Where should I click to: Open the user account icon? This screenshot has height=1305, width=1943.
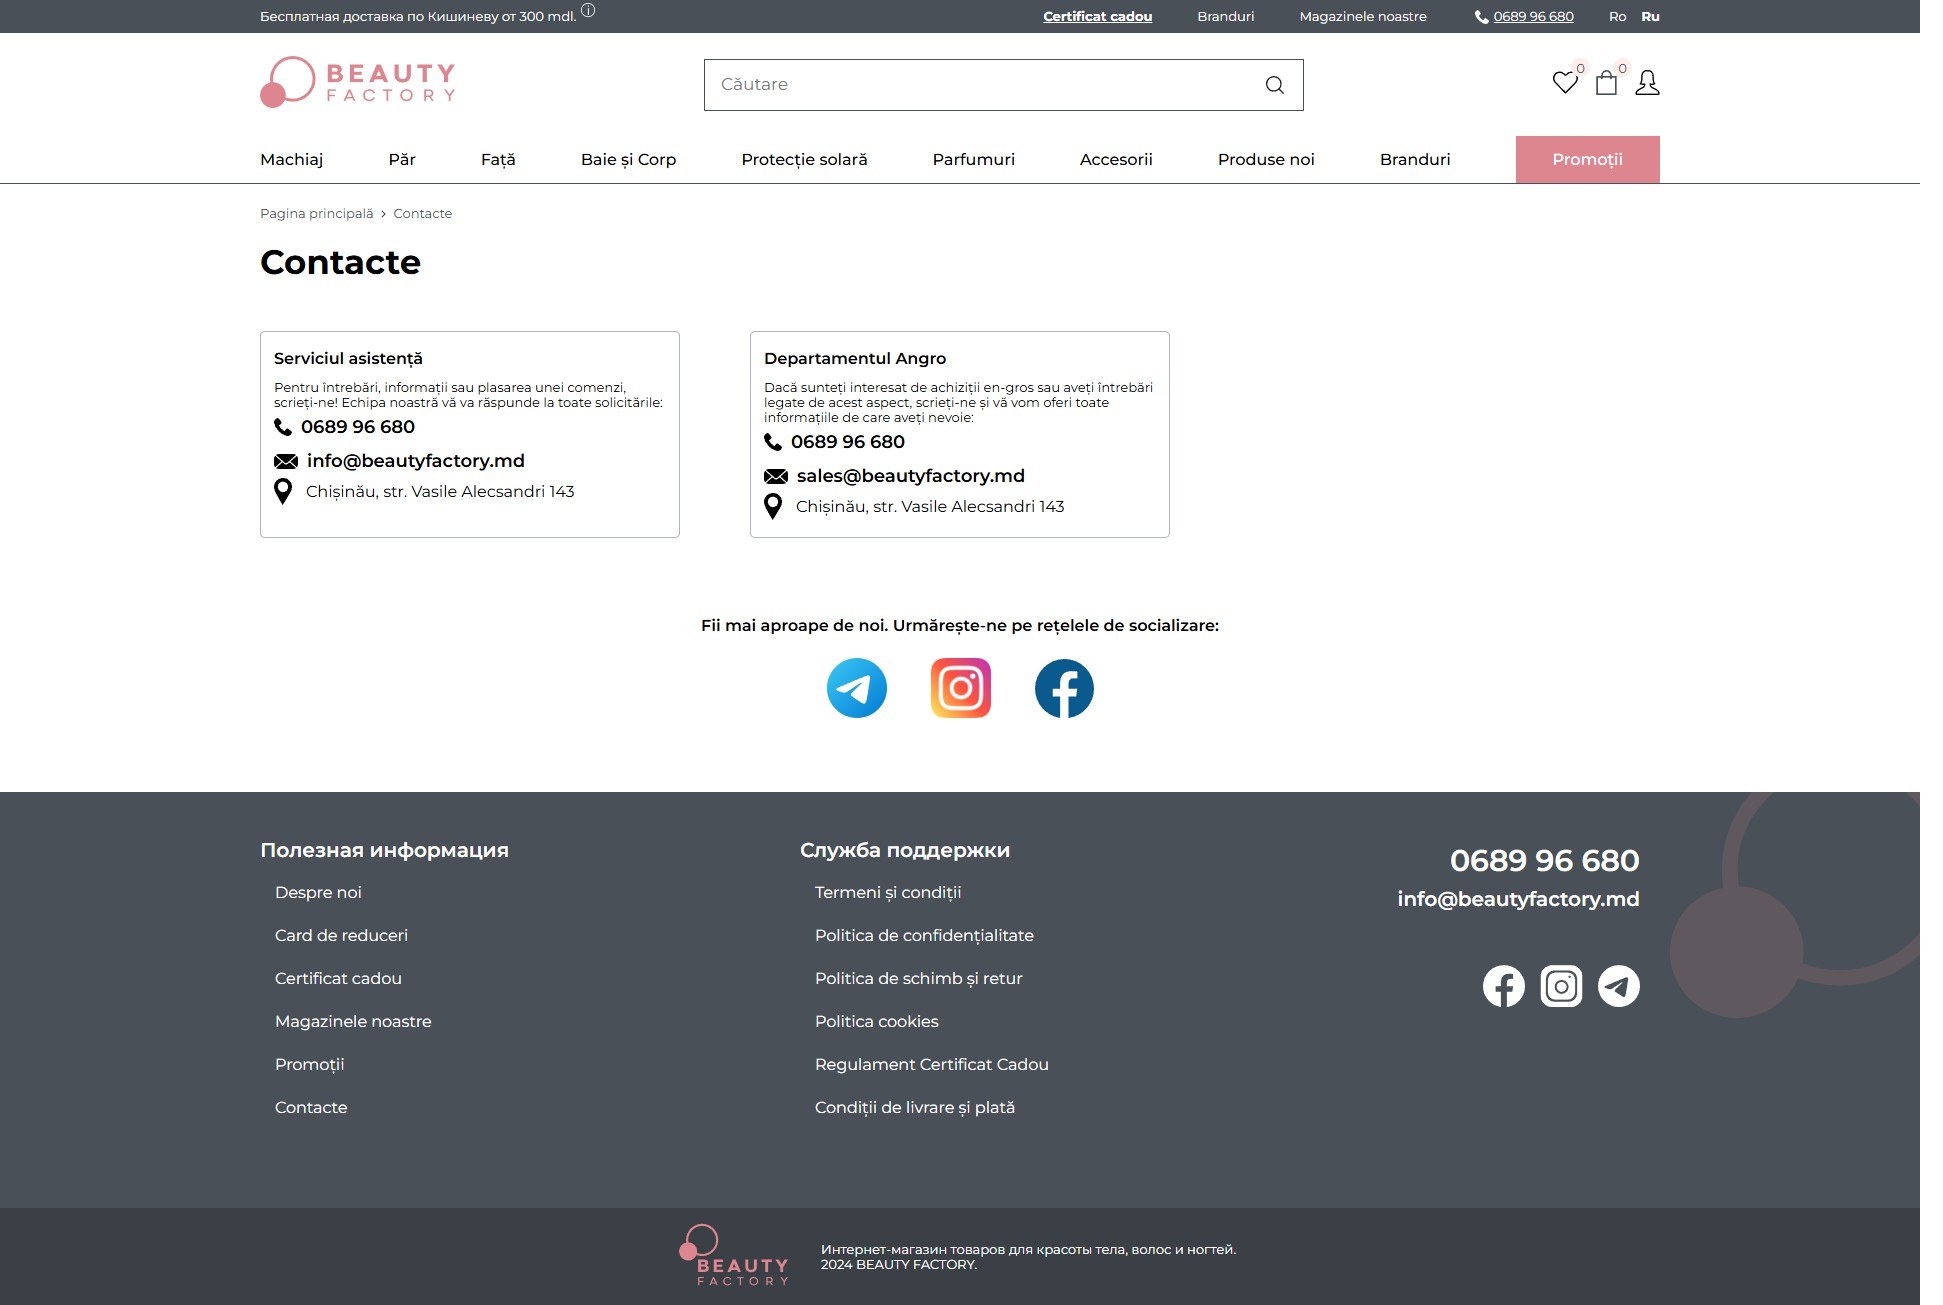[1647, 82]
